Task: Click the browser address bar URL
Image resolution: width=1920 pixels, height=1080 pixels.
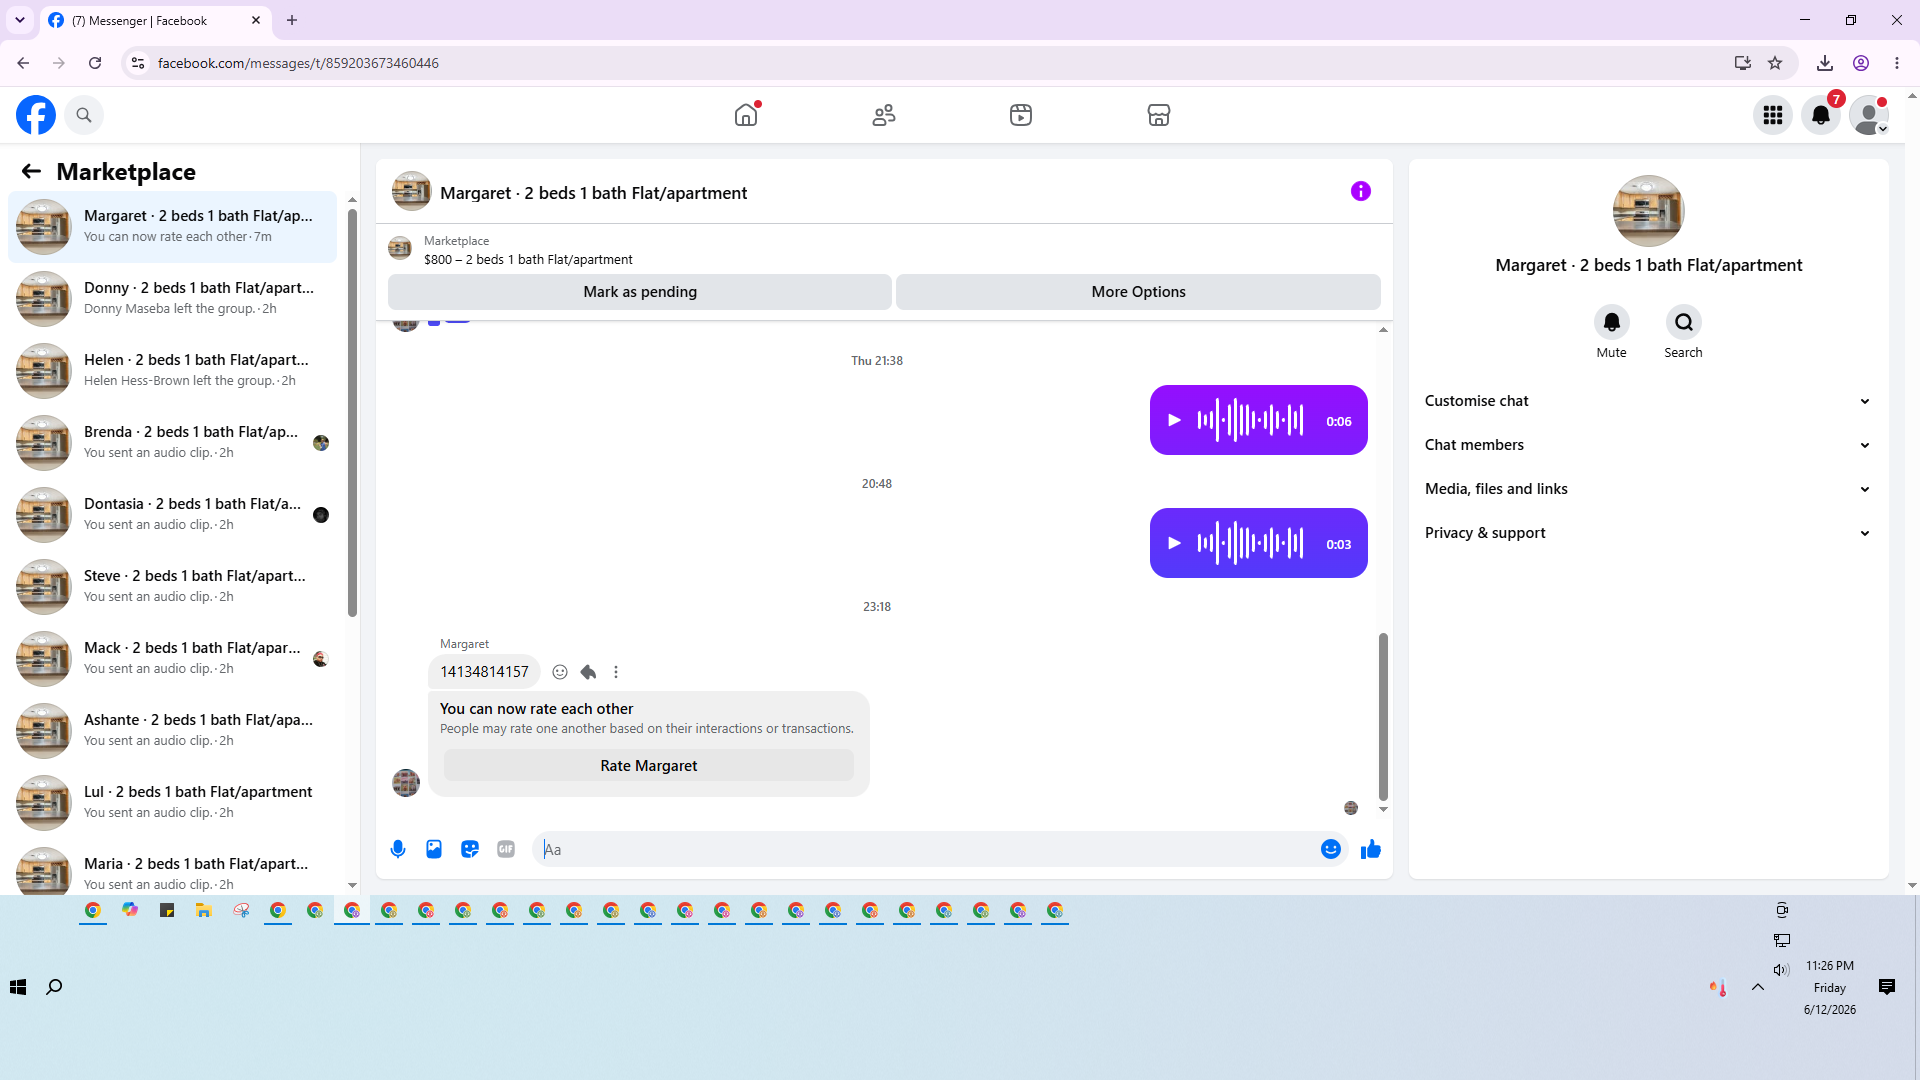Action: (298, 63)
